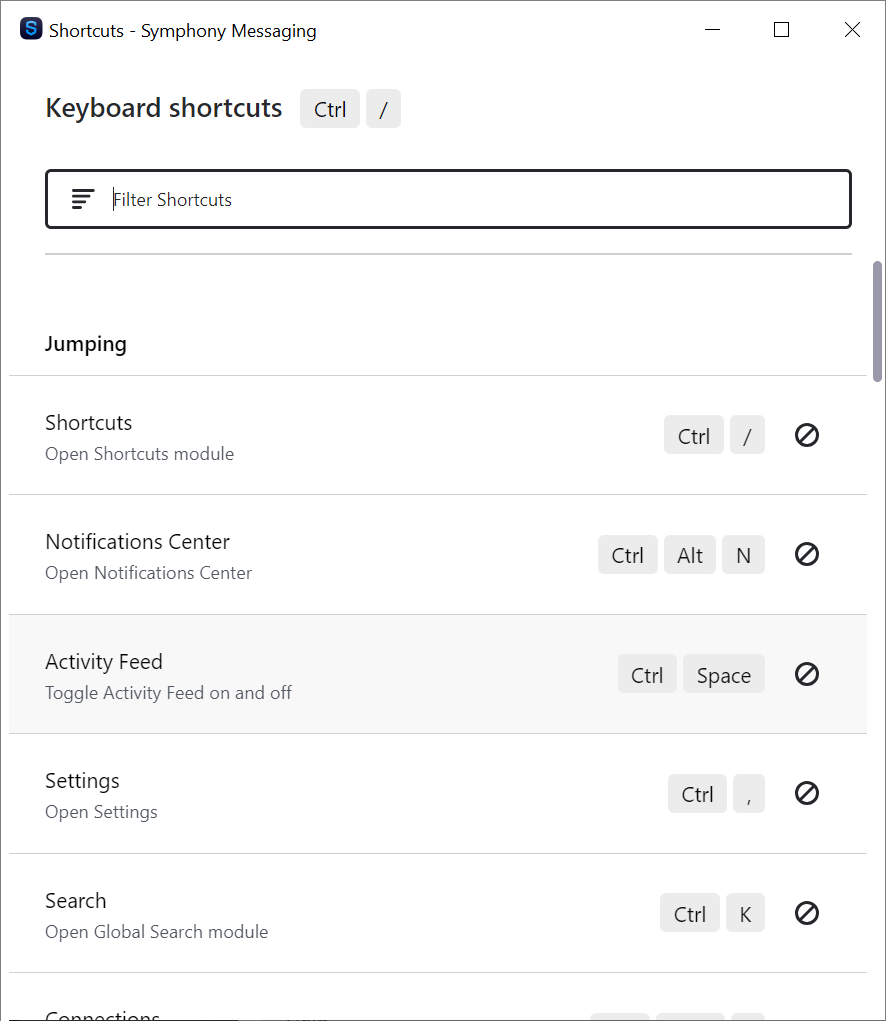Click Ctrl key for Shortcuts row
The image size is (886, 1021).
[x=693, y=436]
